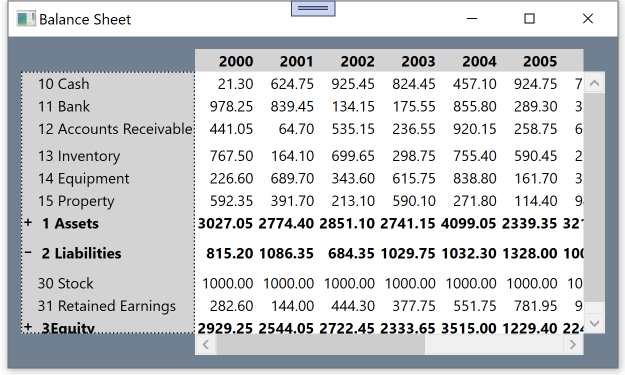Click Accounts Receivable 2004 value 920.15
The image size is (625, 375).
click(475, 129)
